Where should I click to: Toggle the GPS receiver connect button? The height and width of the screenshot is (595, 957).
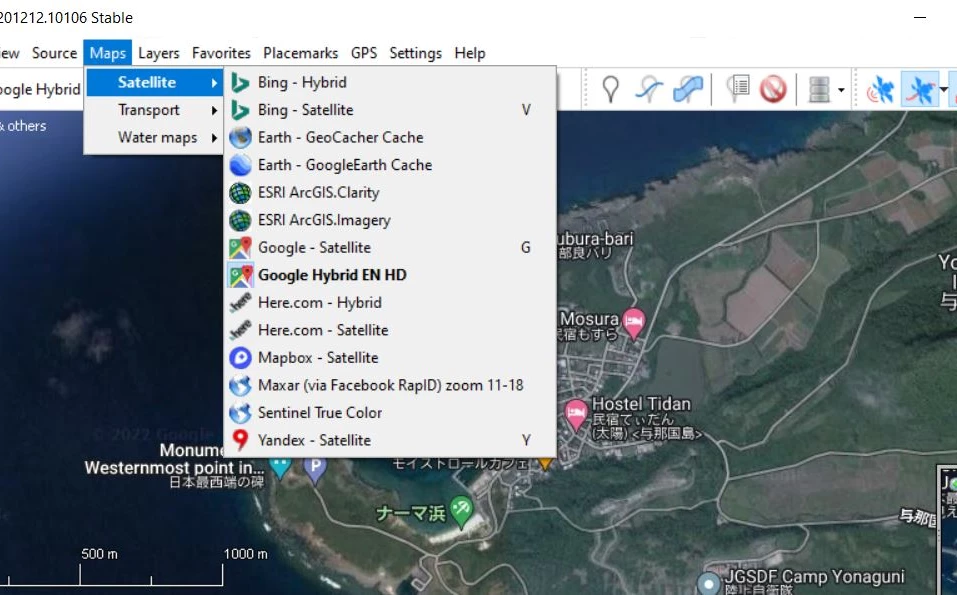pos(880,90)
